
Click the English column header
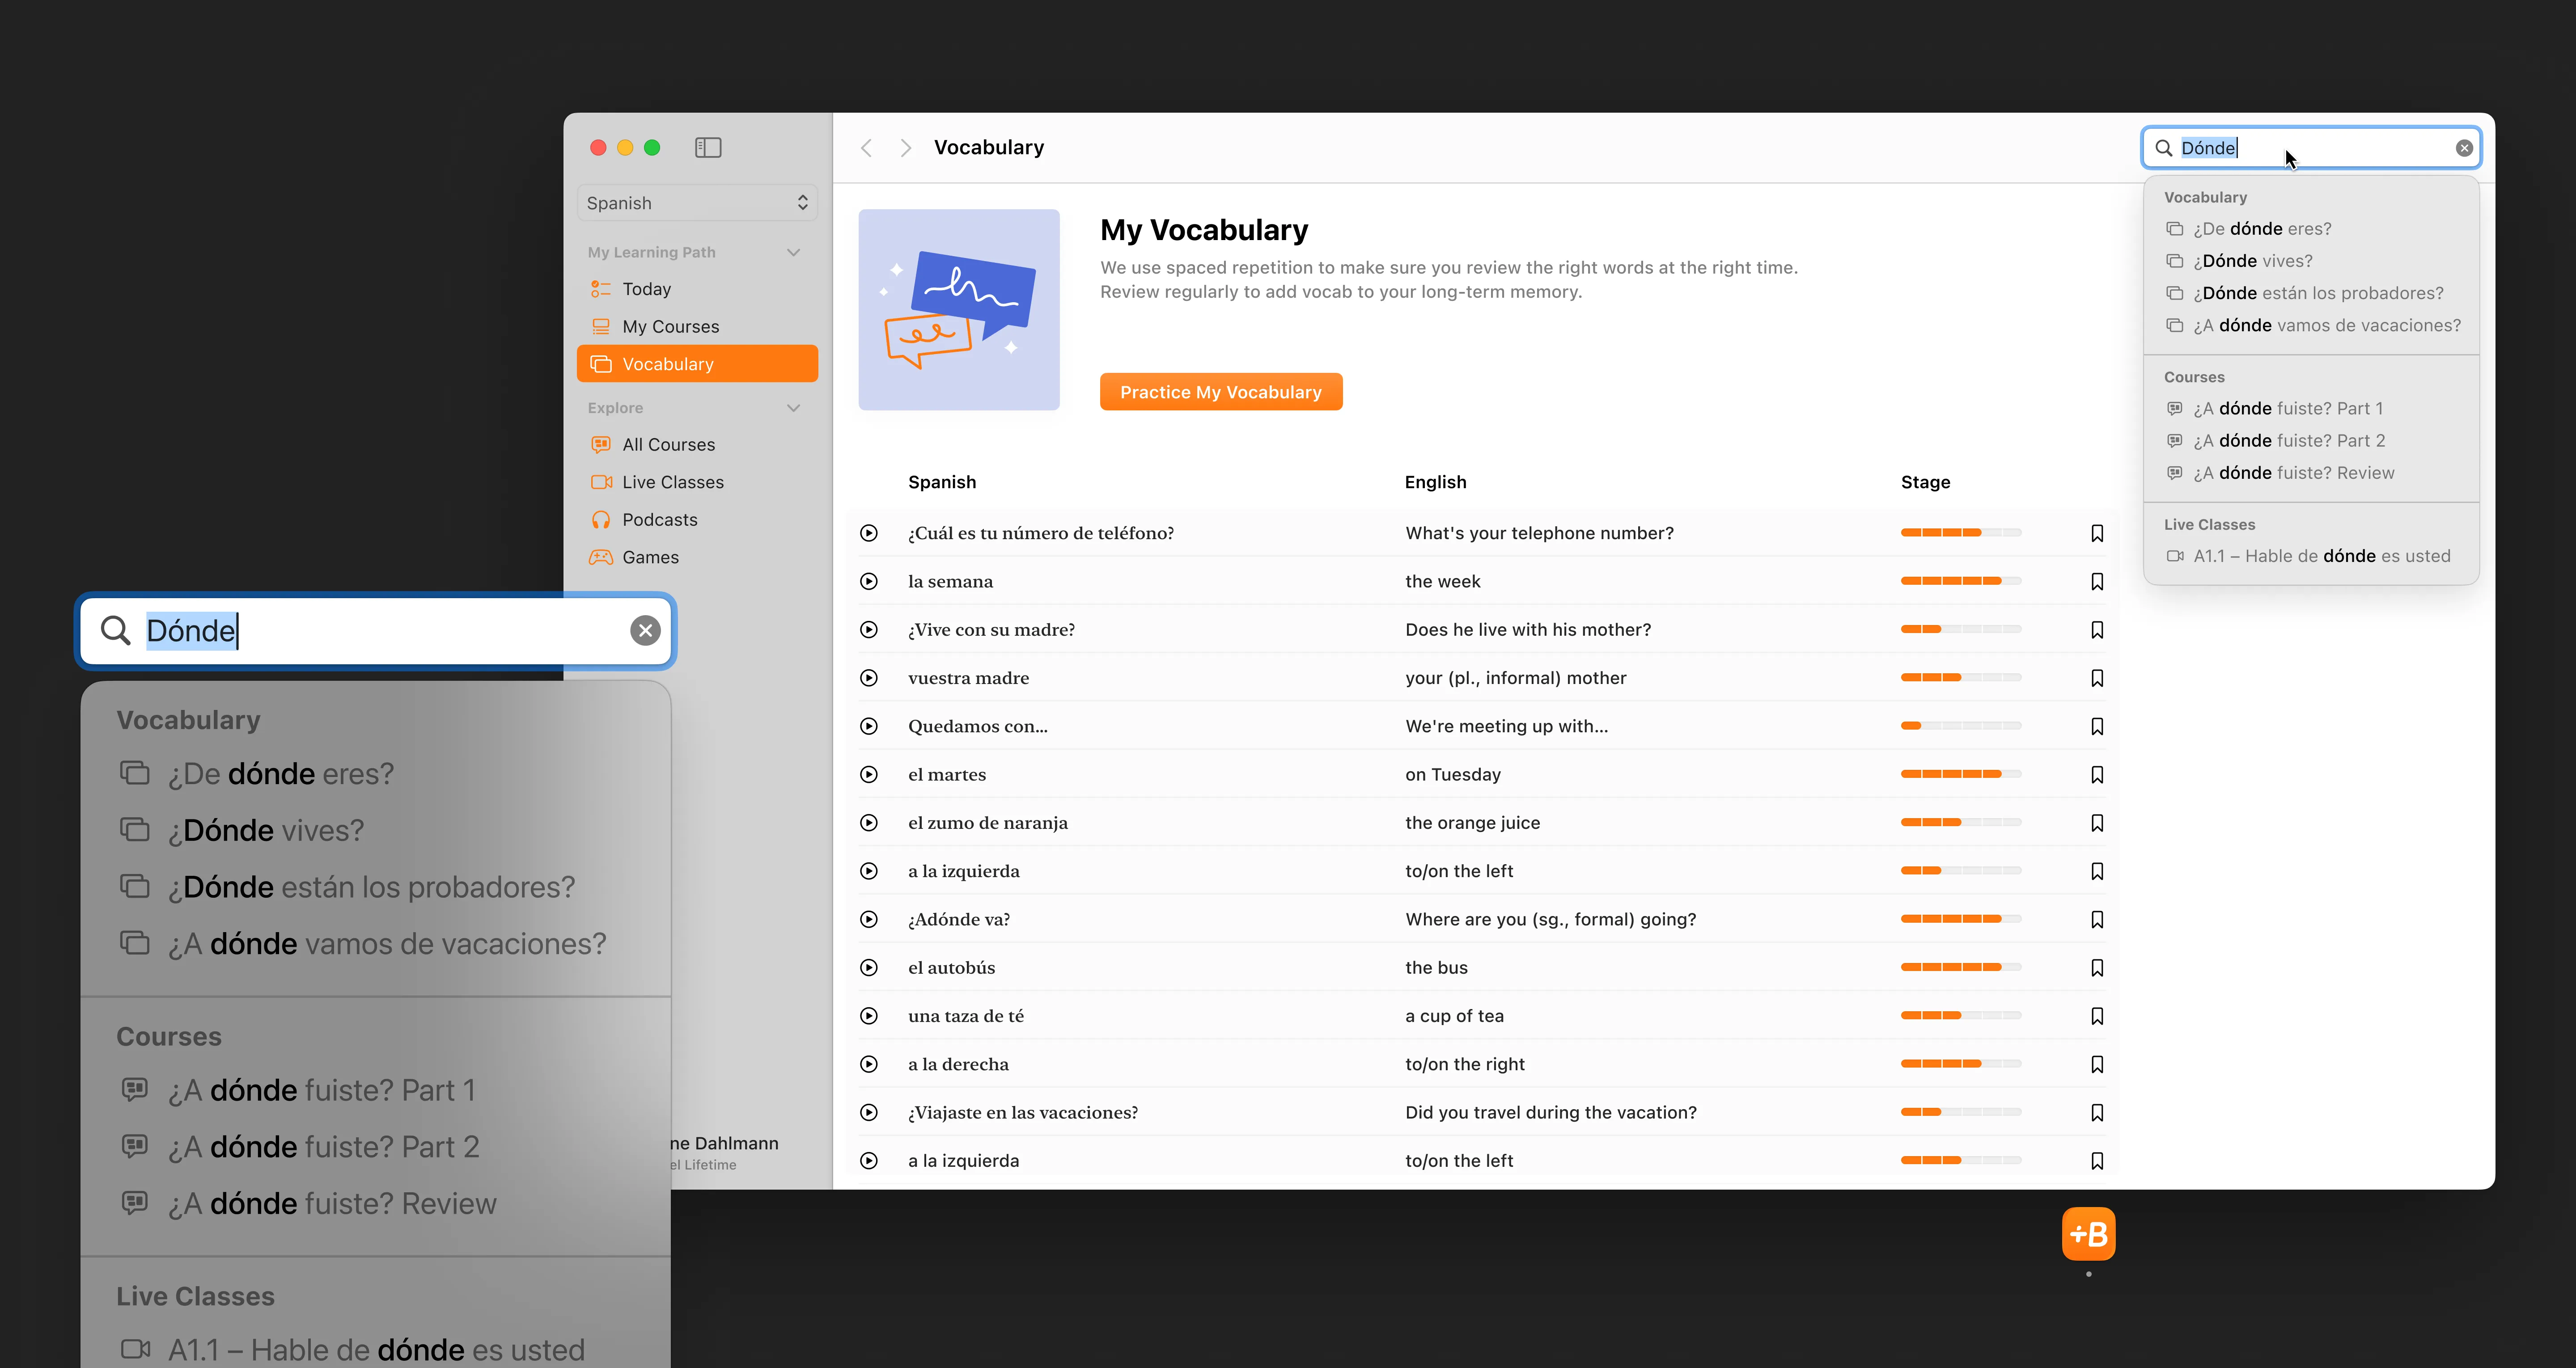(1435, 482)
